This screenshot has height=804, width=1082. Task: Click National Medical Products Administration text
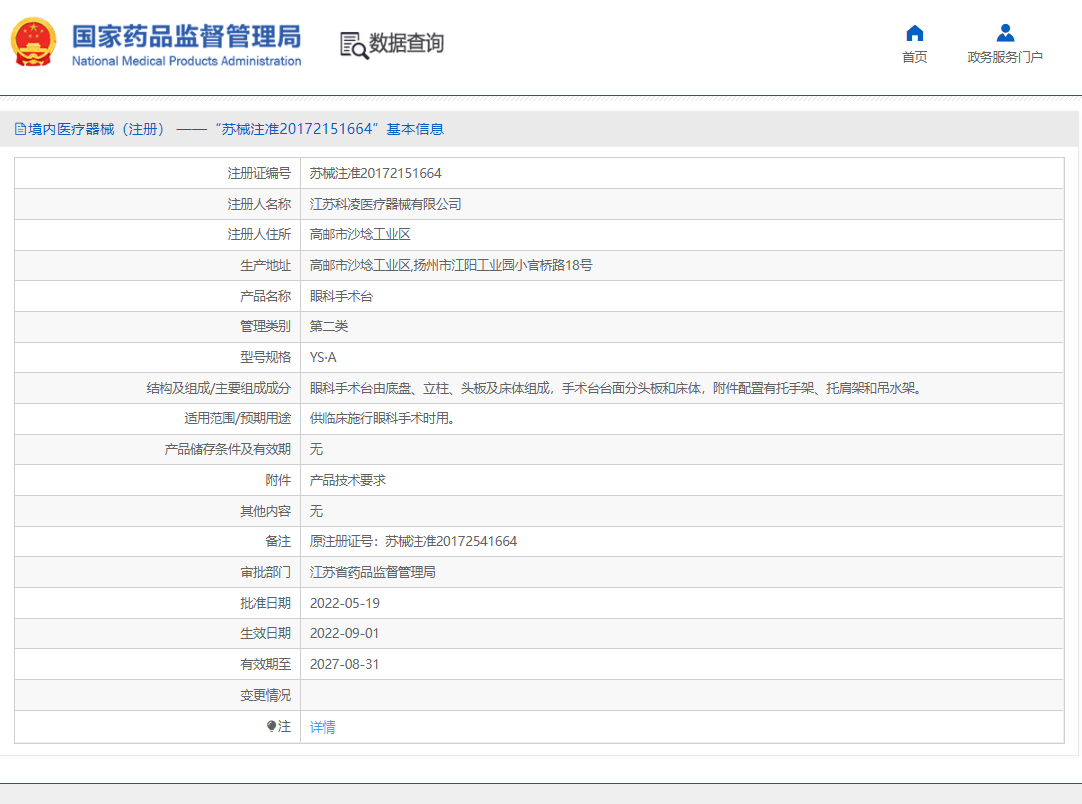click(x=186, y=61)
